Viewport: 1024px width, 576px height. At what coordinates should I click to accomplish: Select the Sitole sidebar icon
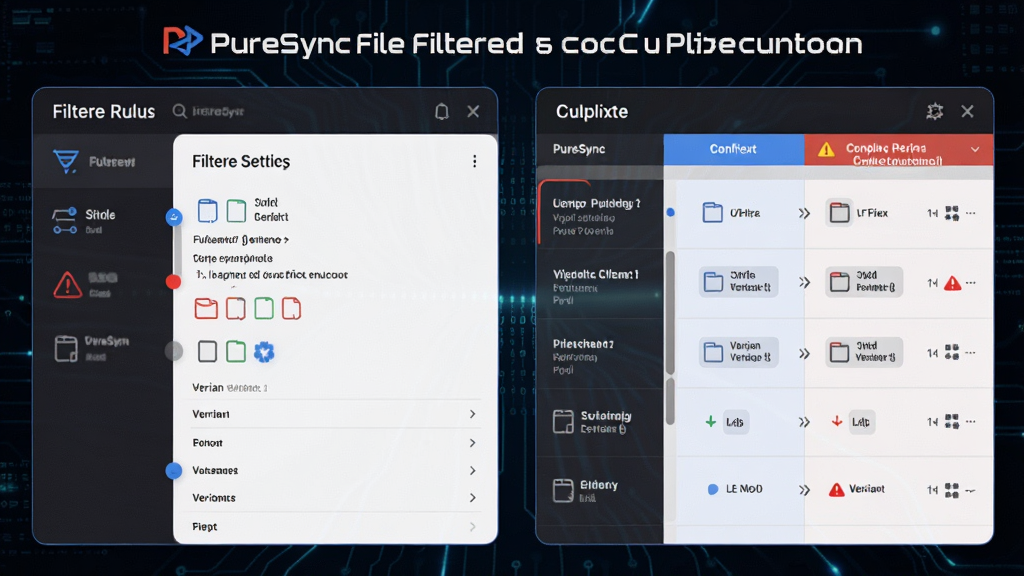point(65,221)
